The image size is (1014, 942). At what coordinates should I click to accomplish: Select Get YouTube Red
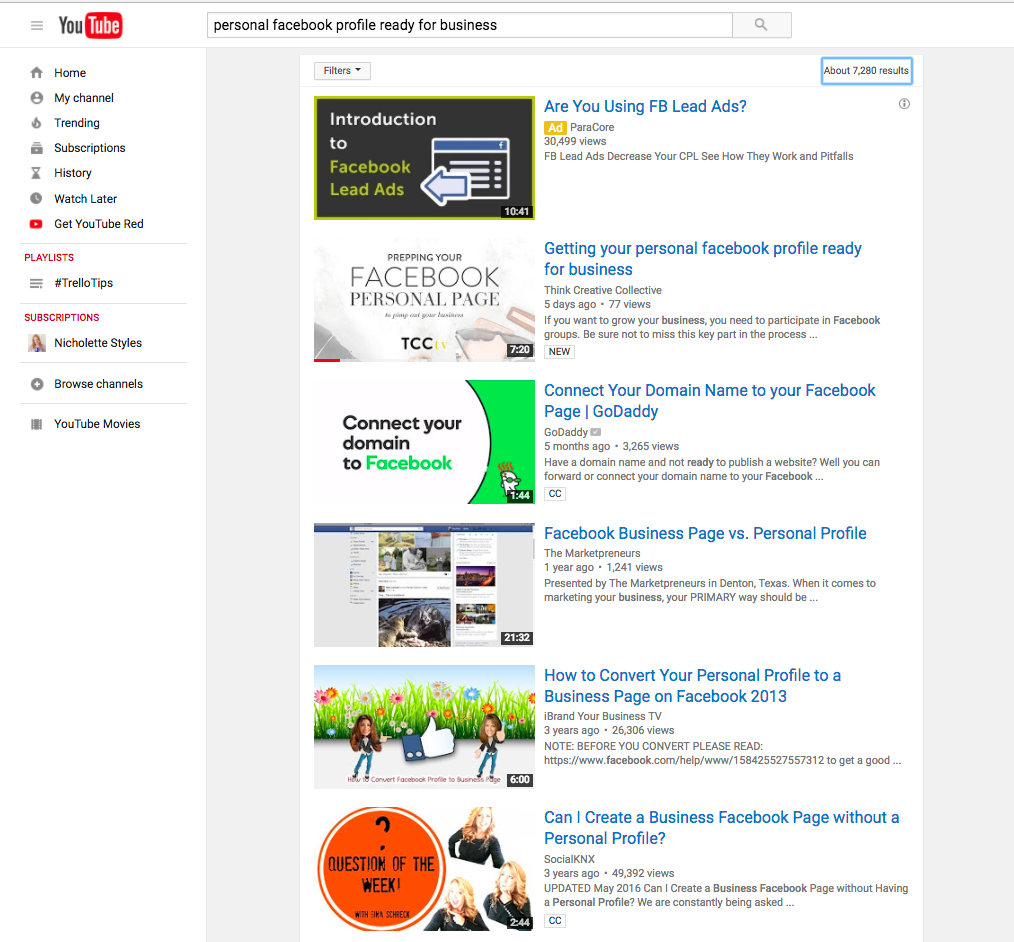pyautogui.click(x=99, y=224)
